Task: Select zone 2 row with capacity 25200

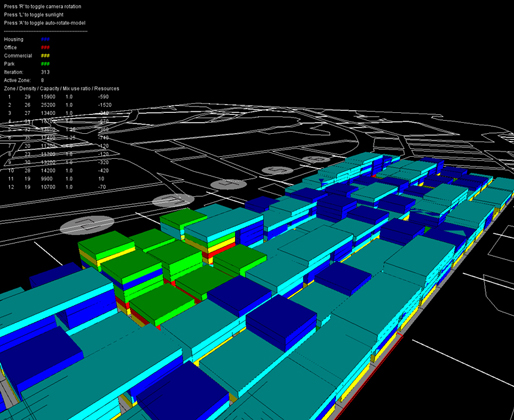Action: pos(59,105)
